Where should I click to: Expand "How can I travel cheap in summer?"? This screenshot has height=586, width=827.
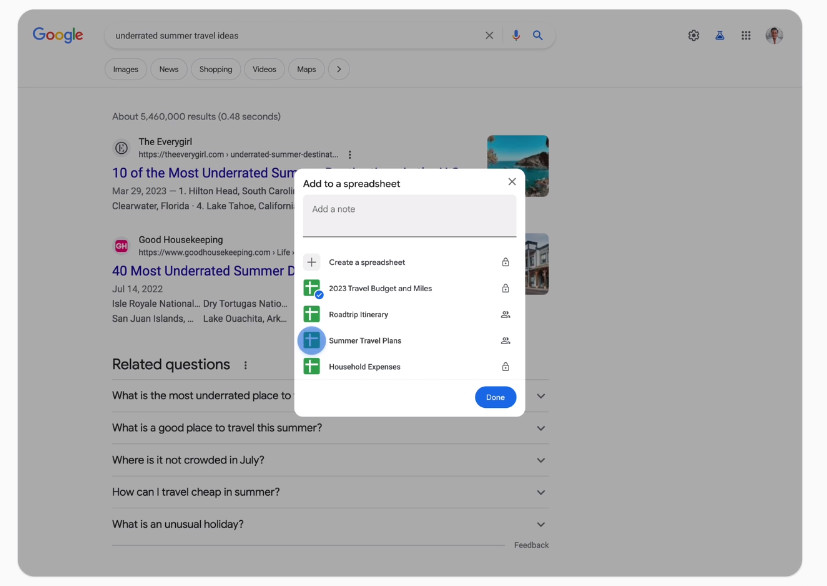coord(330,492)
